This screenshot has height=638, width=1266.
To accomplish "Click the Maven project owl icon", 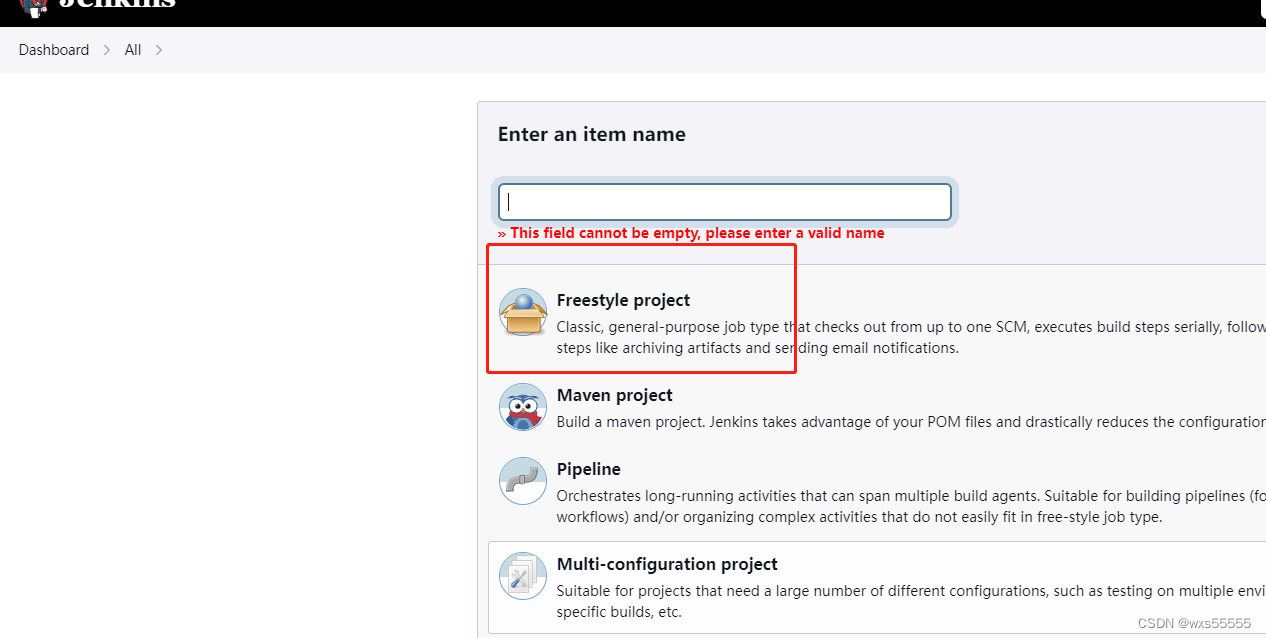I will pyautogui.click(x=523, y=407).
